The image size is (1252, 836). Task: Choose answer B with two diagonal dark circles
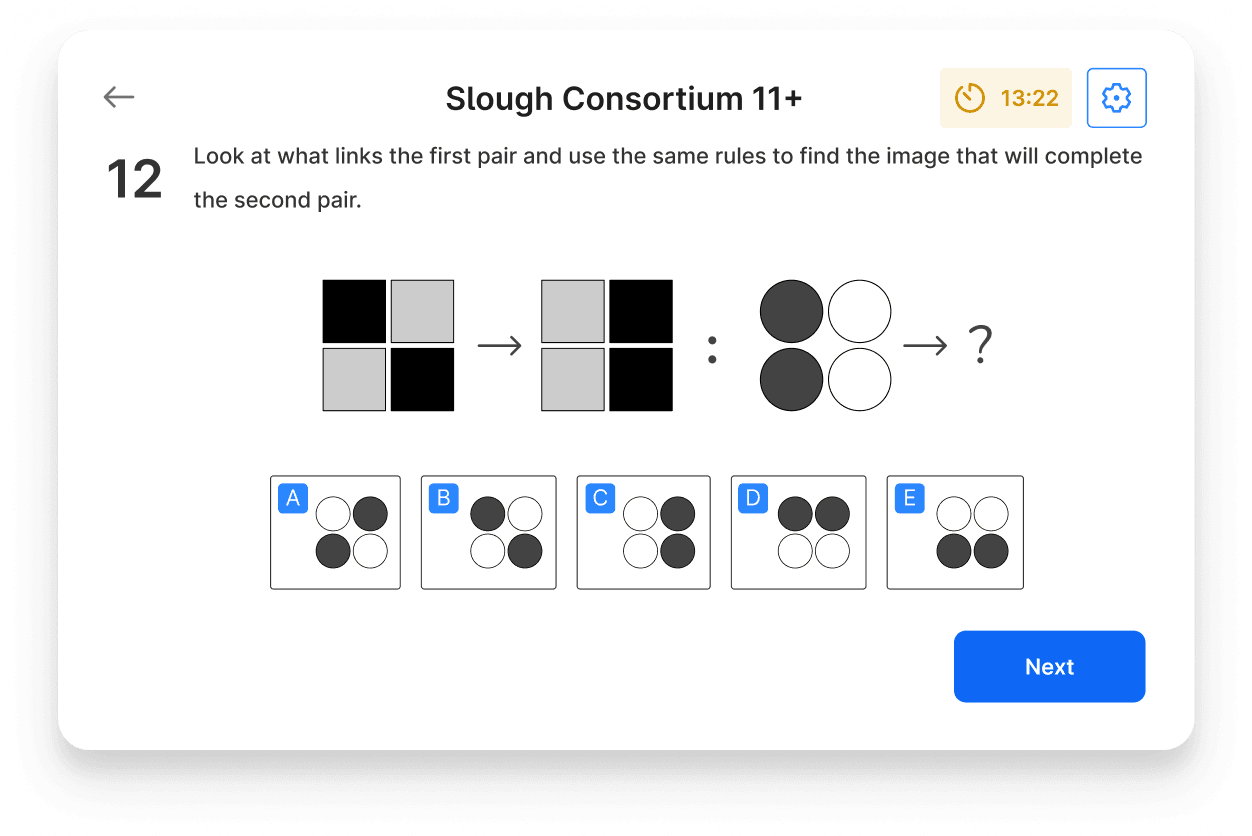[x=488, y=532]
